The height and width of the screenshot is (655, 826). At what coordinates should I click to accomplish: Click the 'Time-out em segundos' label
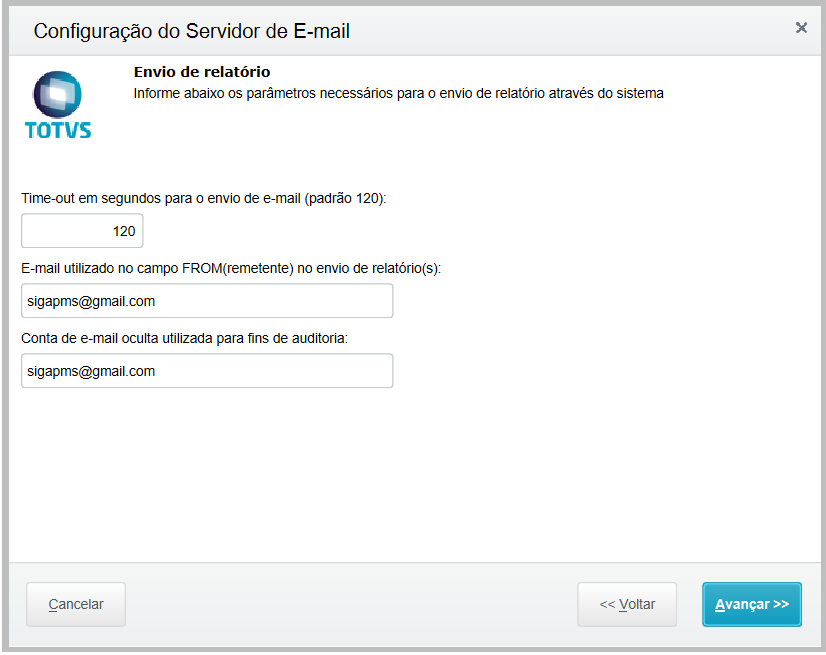204,199
